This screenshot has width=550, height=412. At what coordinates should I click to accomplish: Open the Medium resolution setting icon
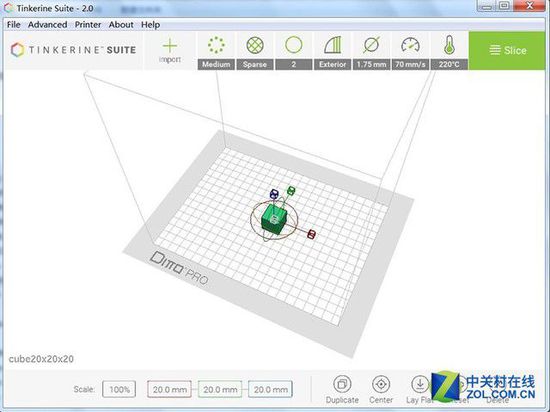pyautogui.click(x=216, y=45)
